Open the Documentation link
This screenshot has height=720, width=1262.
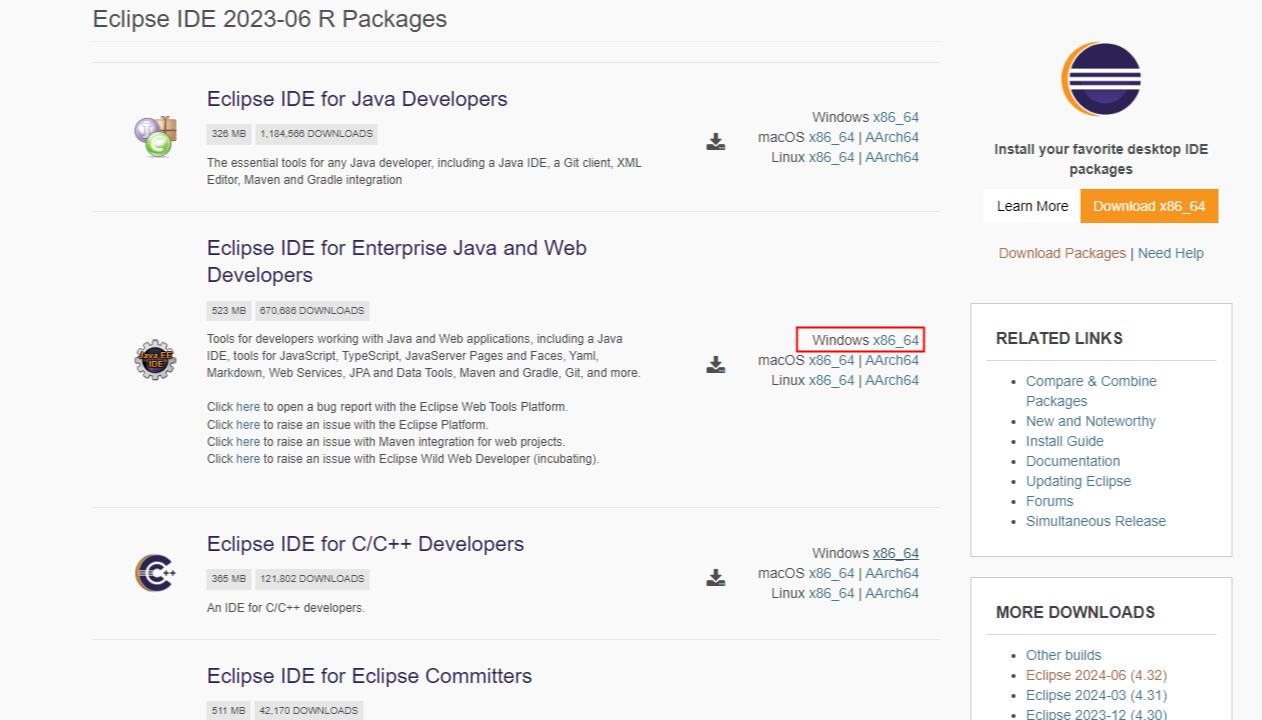(1073, 461)
